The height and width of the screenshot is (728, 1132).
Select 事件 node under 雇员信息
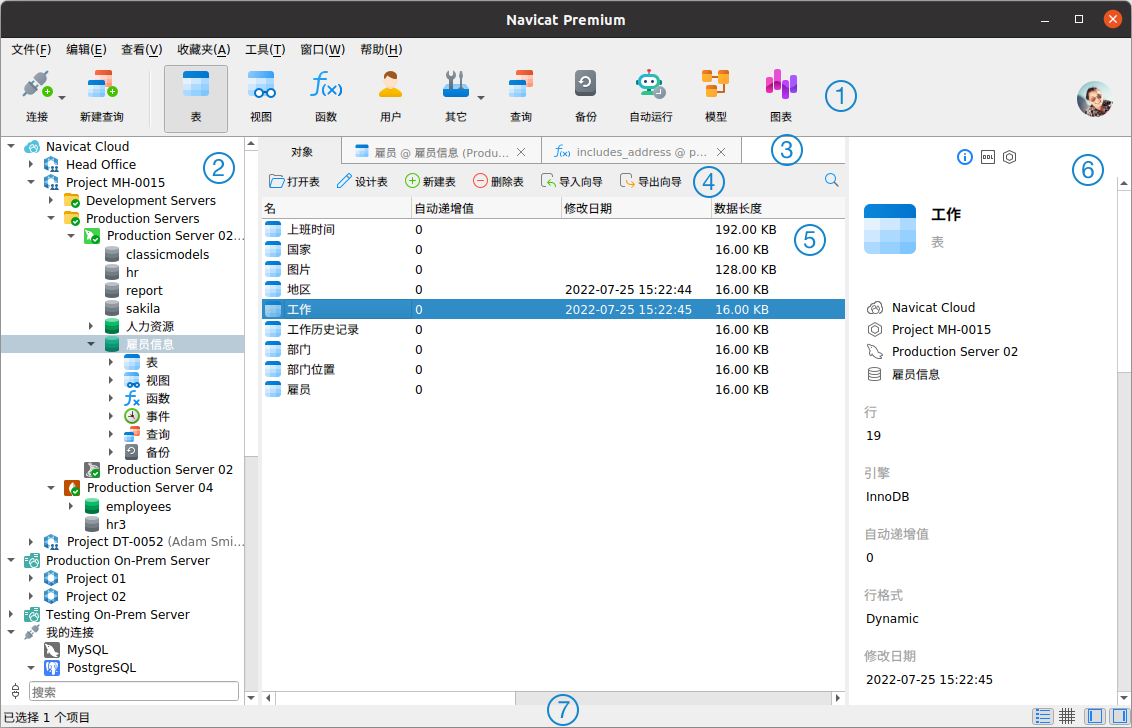pos(157,417)
